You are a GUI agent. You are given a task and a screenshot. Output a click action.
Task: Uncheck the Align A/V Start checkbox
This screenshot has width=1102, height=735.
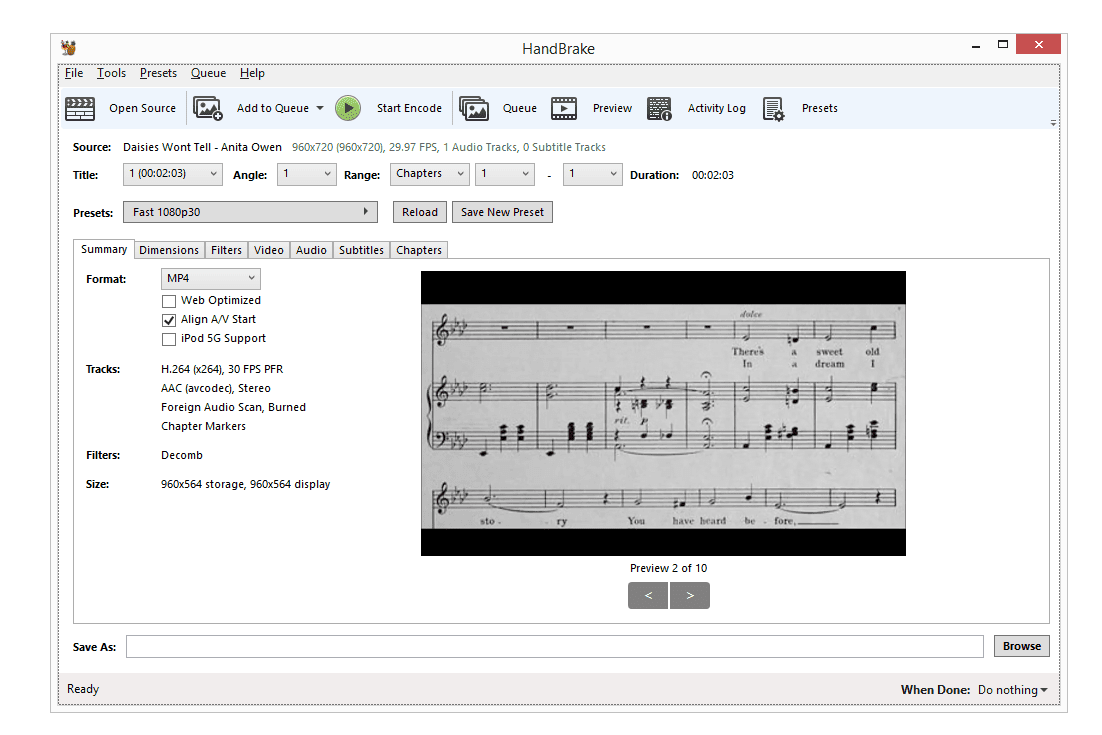pos(168,320)
